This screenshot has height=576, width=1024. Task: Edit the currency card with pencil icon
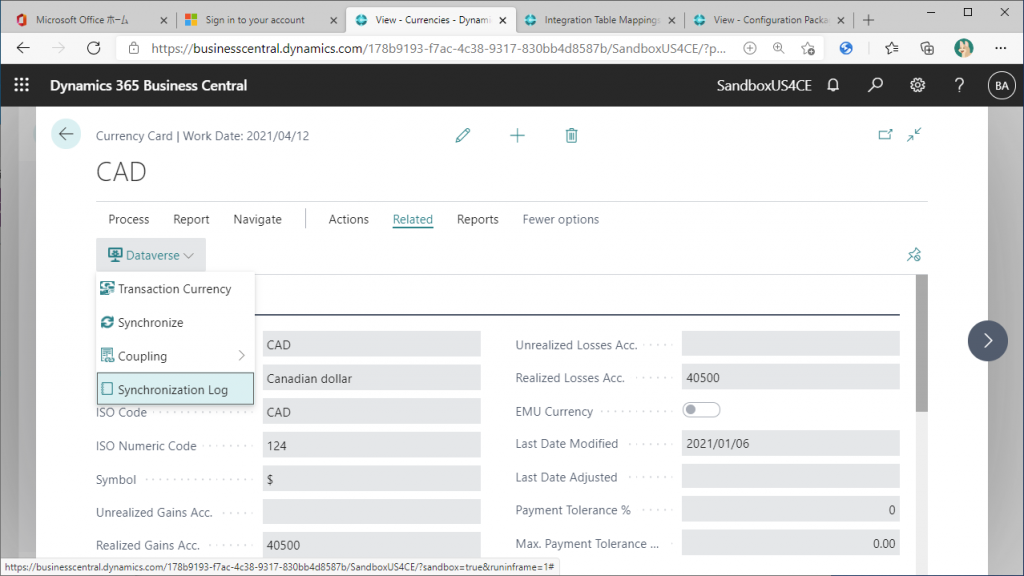click(x=463, y=135)
